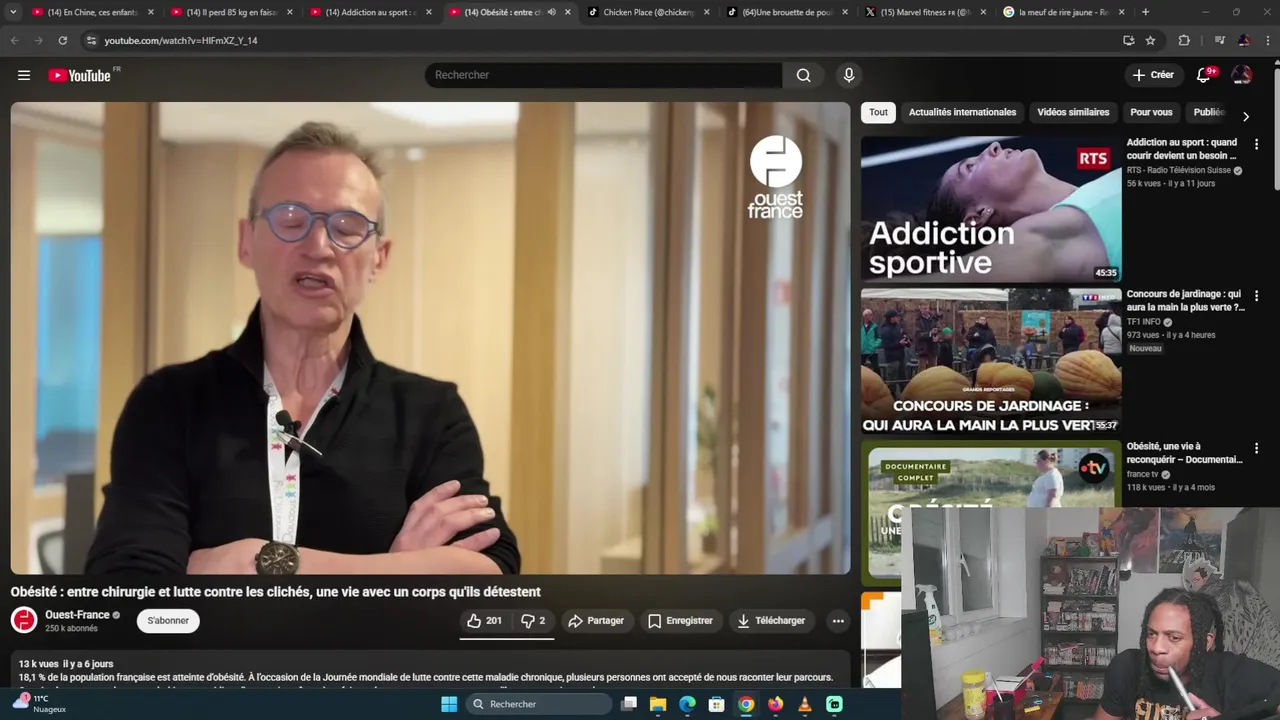Click the Chrome address bar URL
Viewport: 1280px width, 720px height.
[181, 41]
